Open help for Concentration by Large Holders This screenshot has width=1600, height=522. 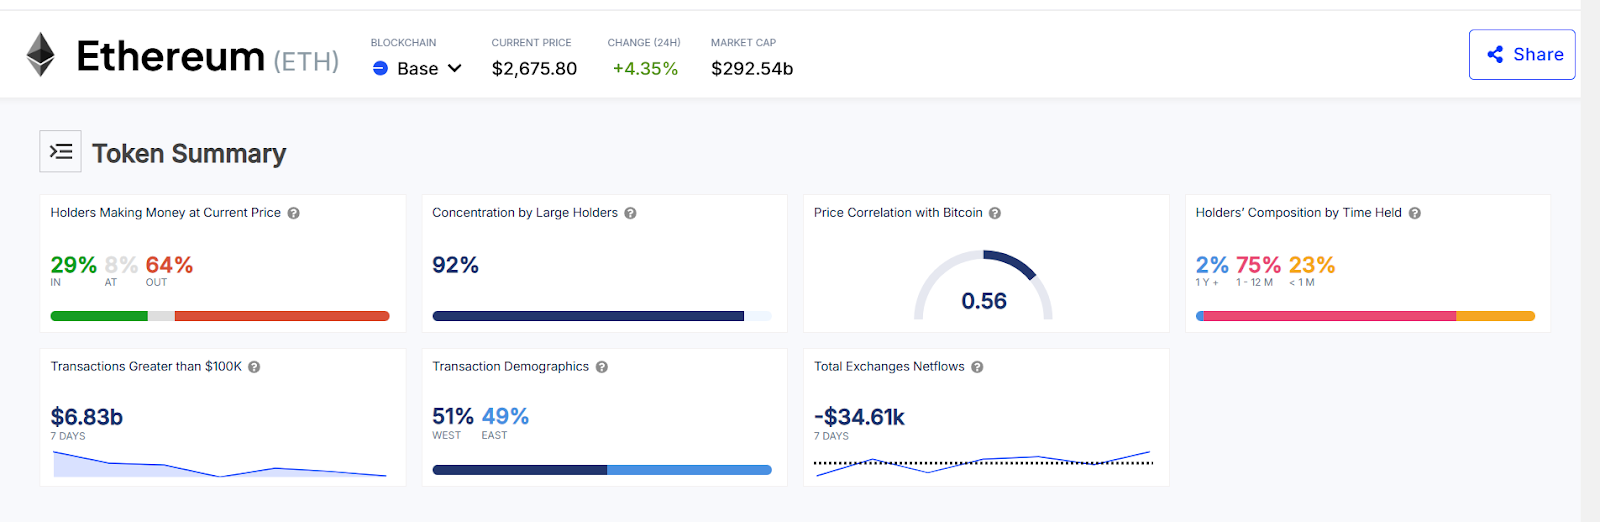(x=631, y=213)
